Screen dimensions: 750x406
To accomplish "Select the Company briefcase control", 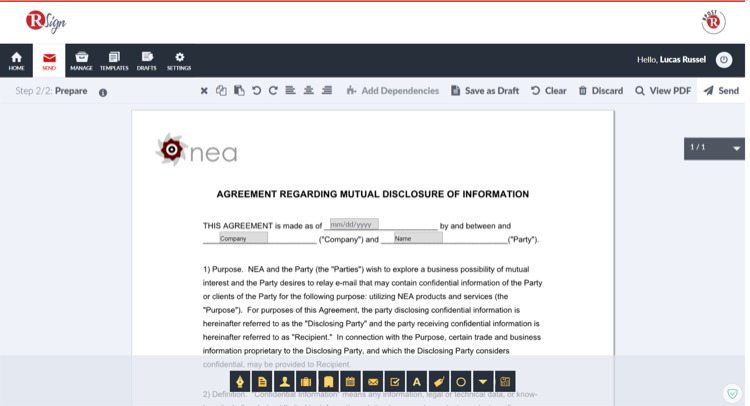I will click(x=306, y=382).
